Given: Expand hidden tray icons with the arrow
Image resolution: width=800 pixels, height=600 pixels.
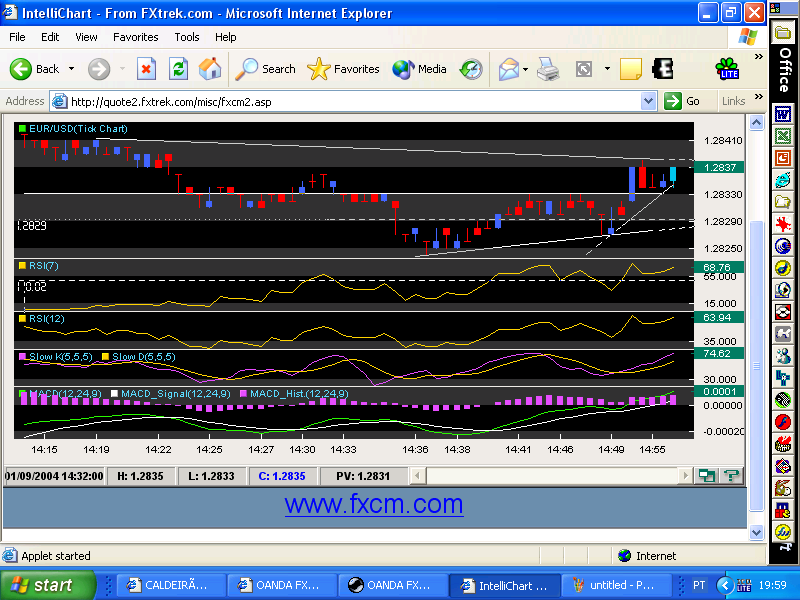Looking at the screenshot, I should coord(724,585).
